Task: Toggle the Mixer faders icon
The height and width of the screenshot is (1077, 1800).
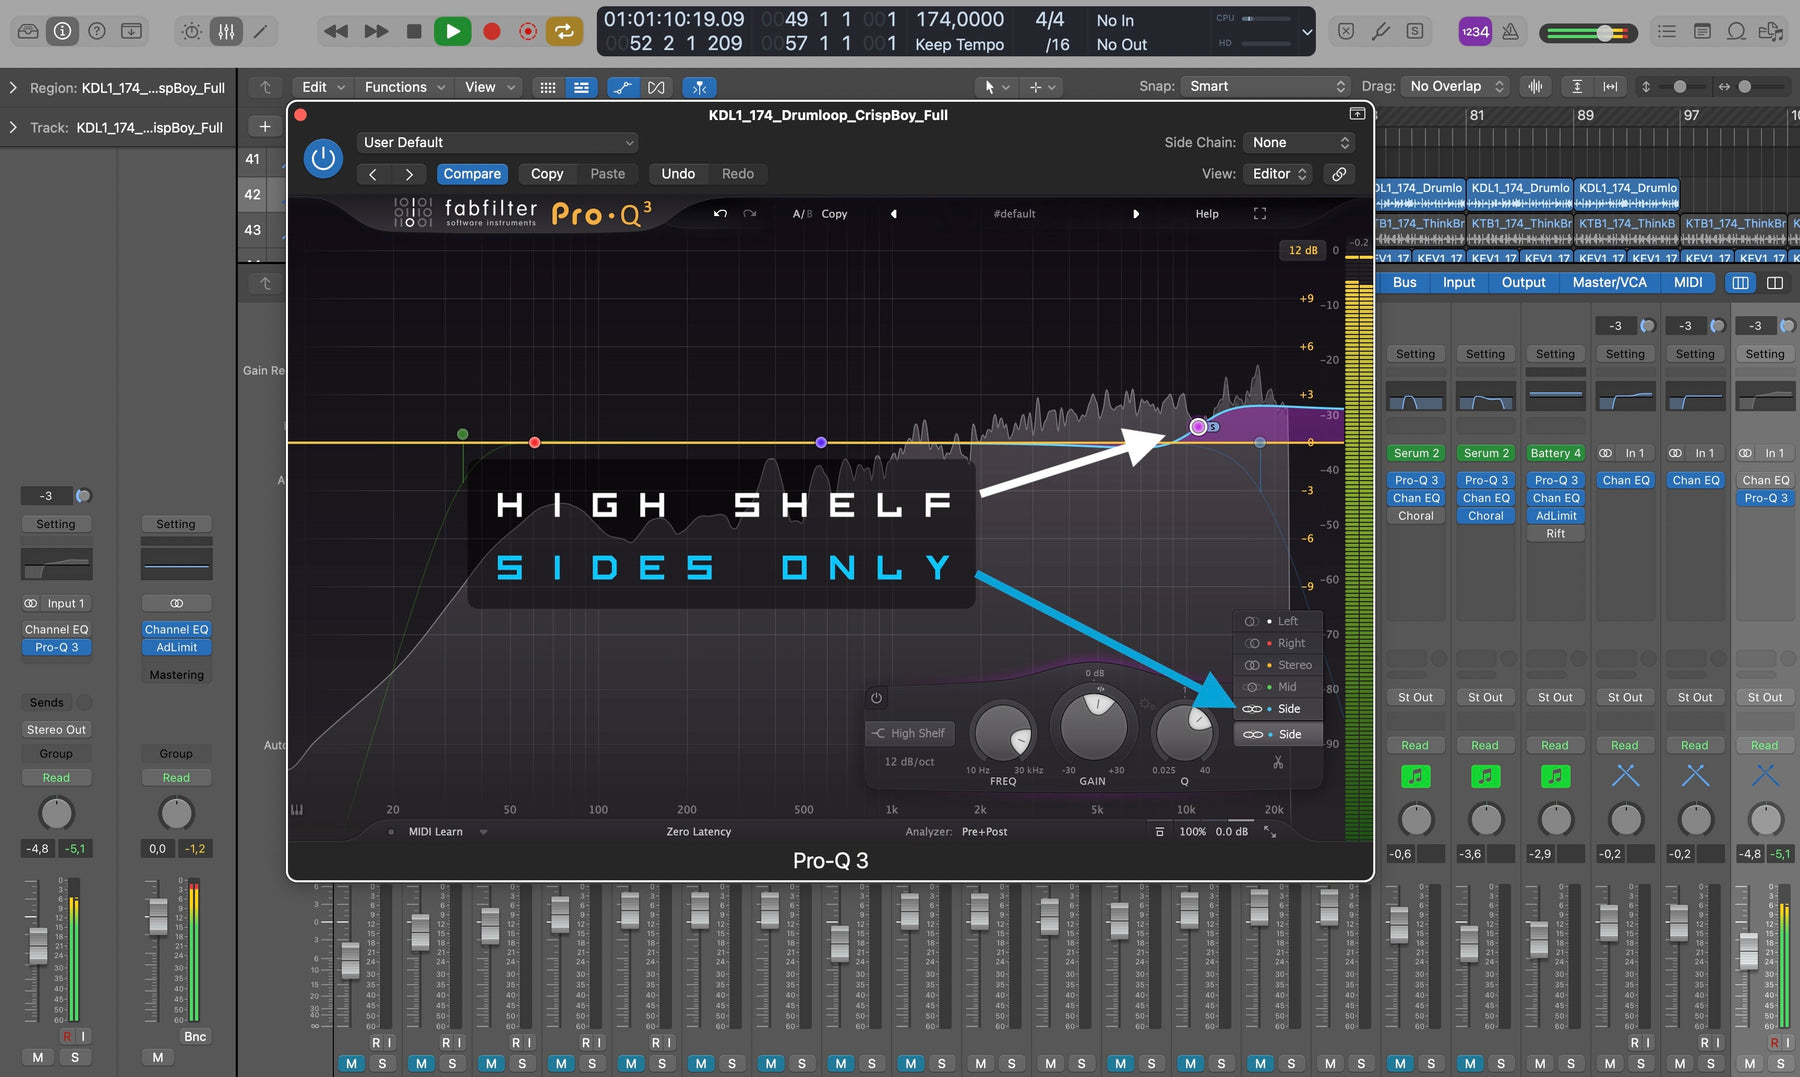Action: tap(226, 31)
